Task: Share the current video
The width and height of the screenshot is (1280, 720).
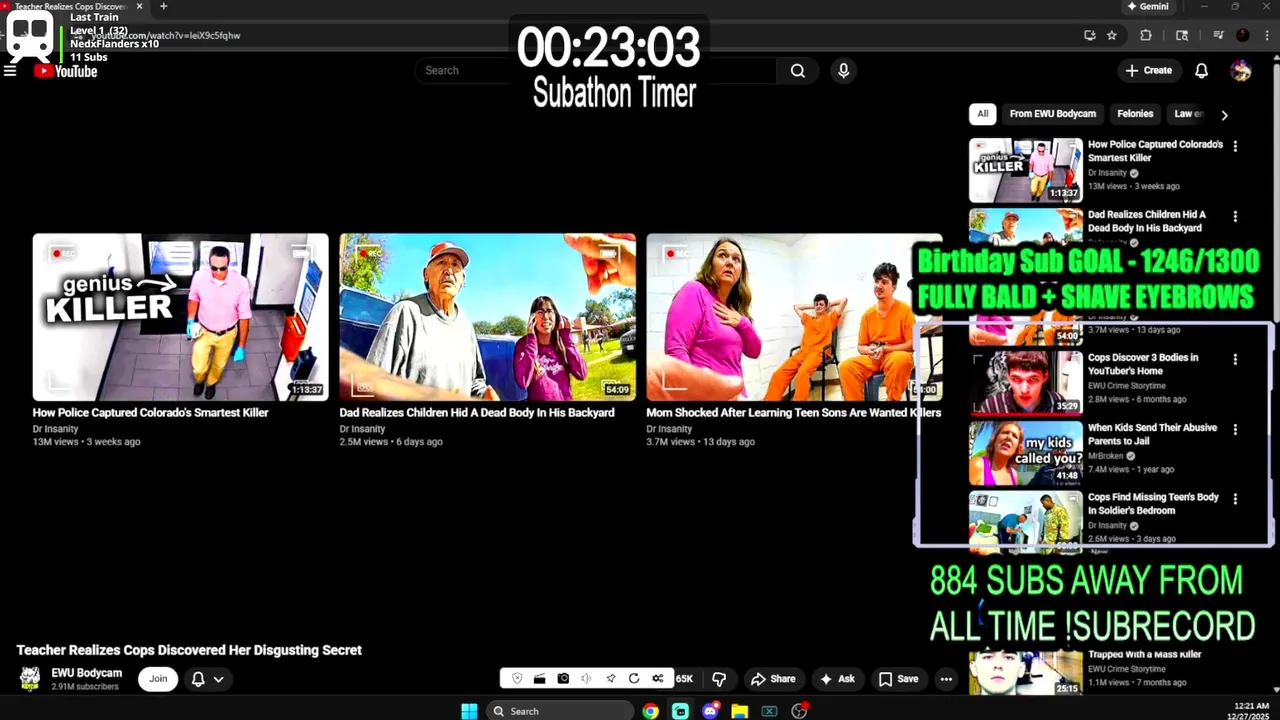Action: tap(773, 679)
